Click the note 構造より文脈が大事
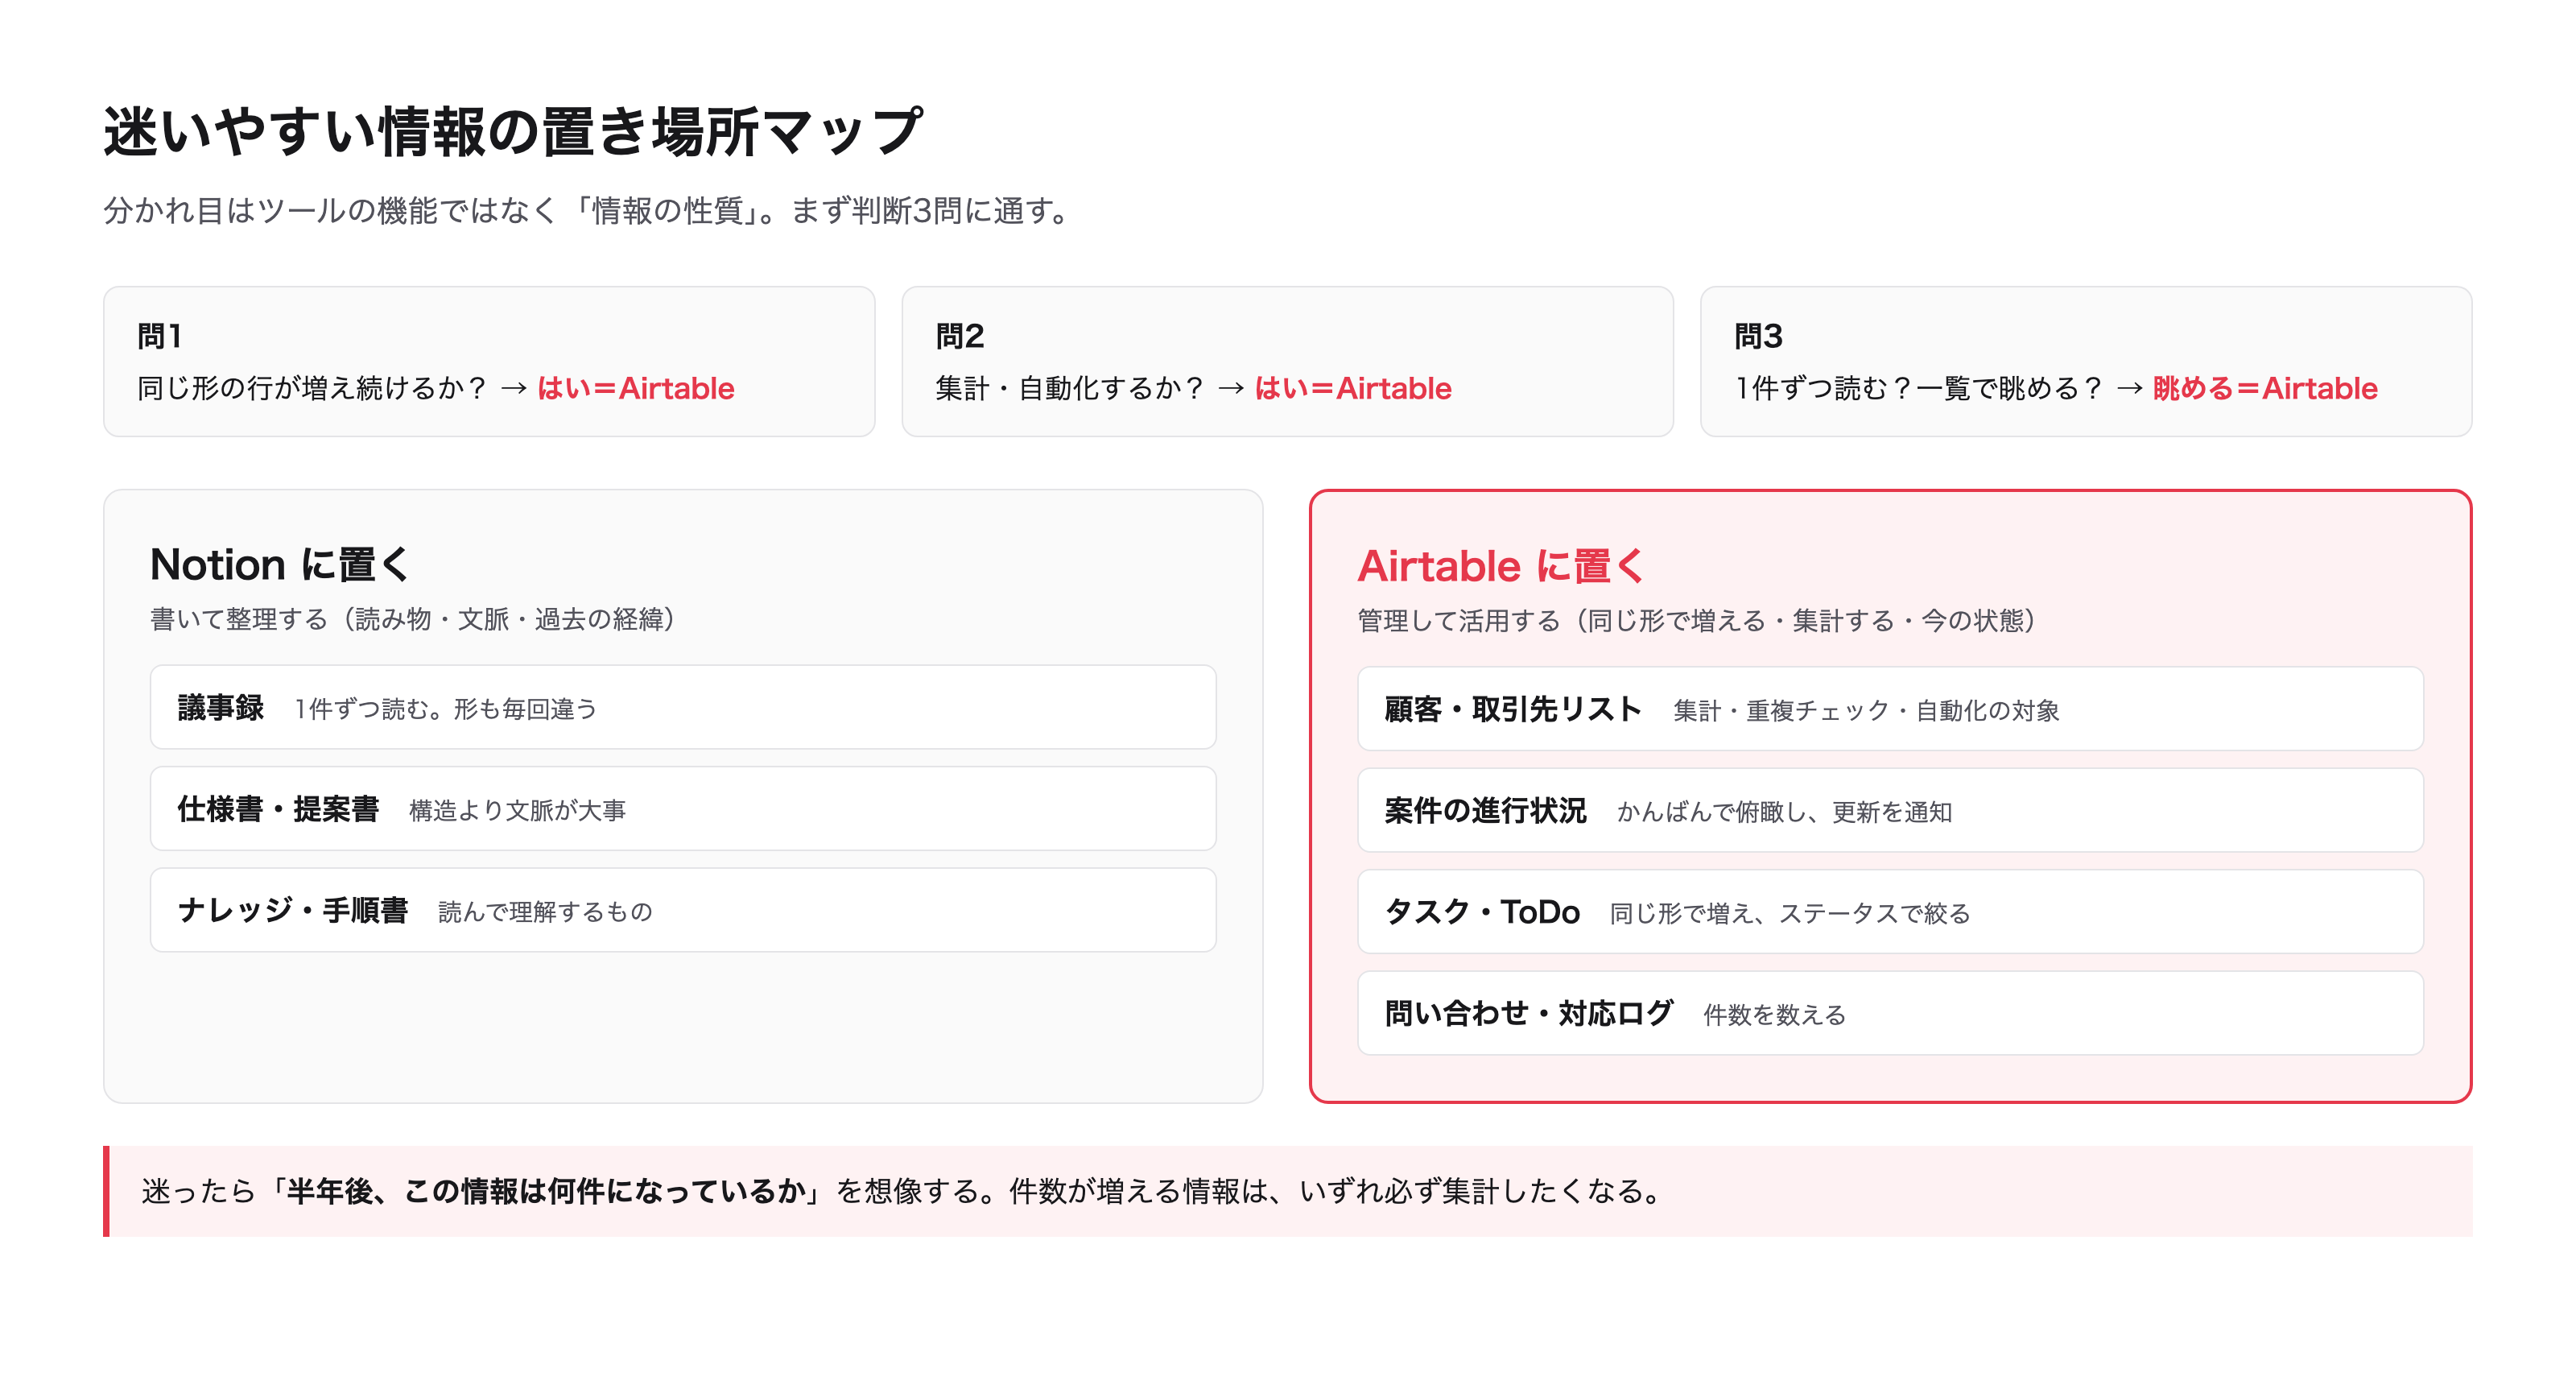Screen dimensions: 2576x1385 tap(517, 810)
